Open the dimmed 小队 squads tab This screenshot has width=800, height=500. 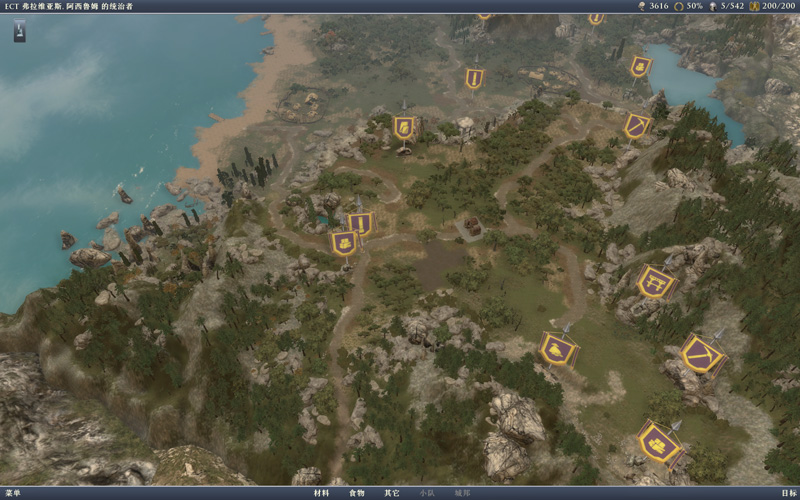(x=427, y=493)
